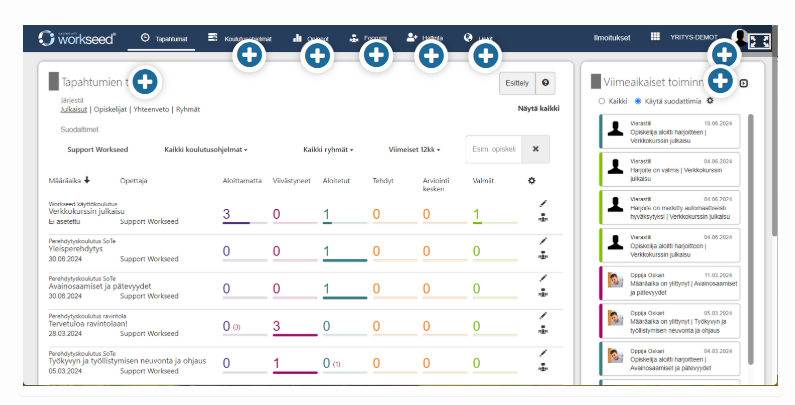Click group icon for Tervetuloa ravintolaan row
Image resolution: width=795 pixels, height=405 pixels.
click(x=543, y=329)
